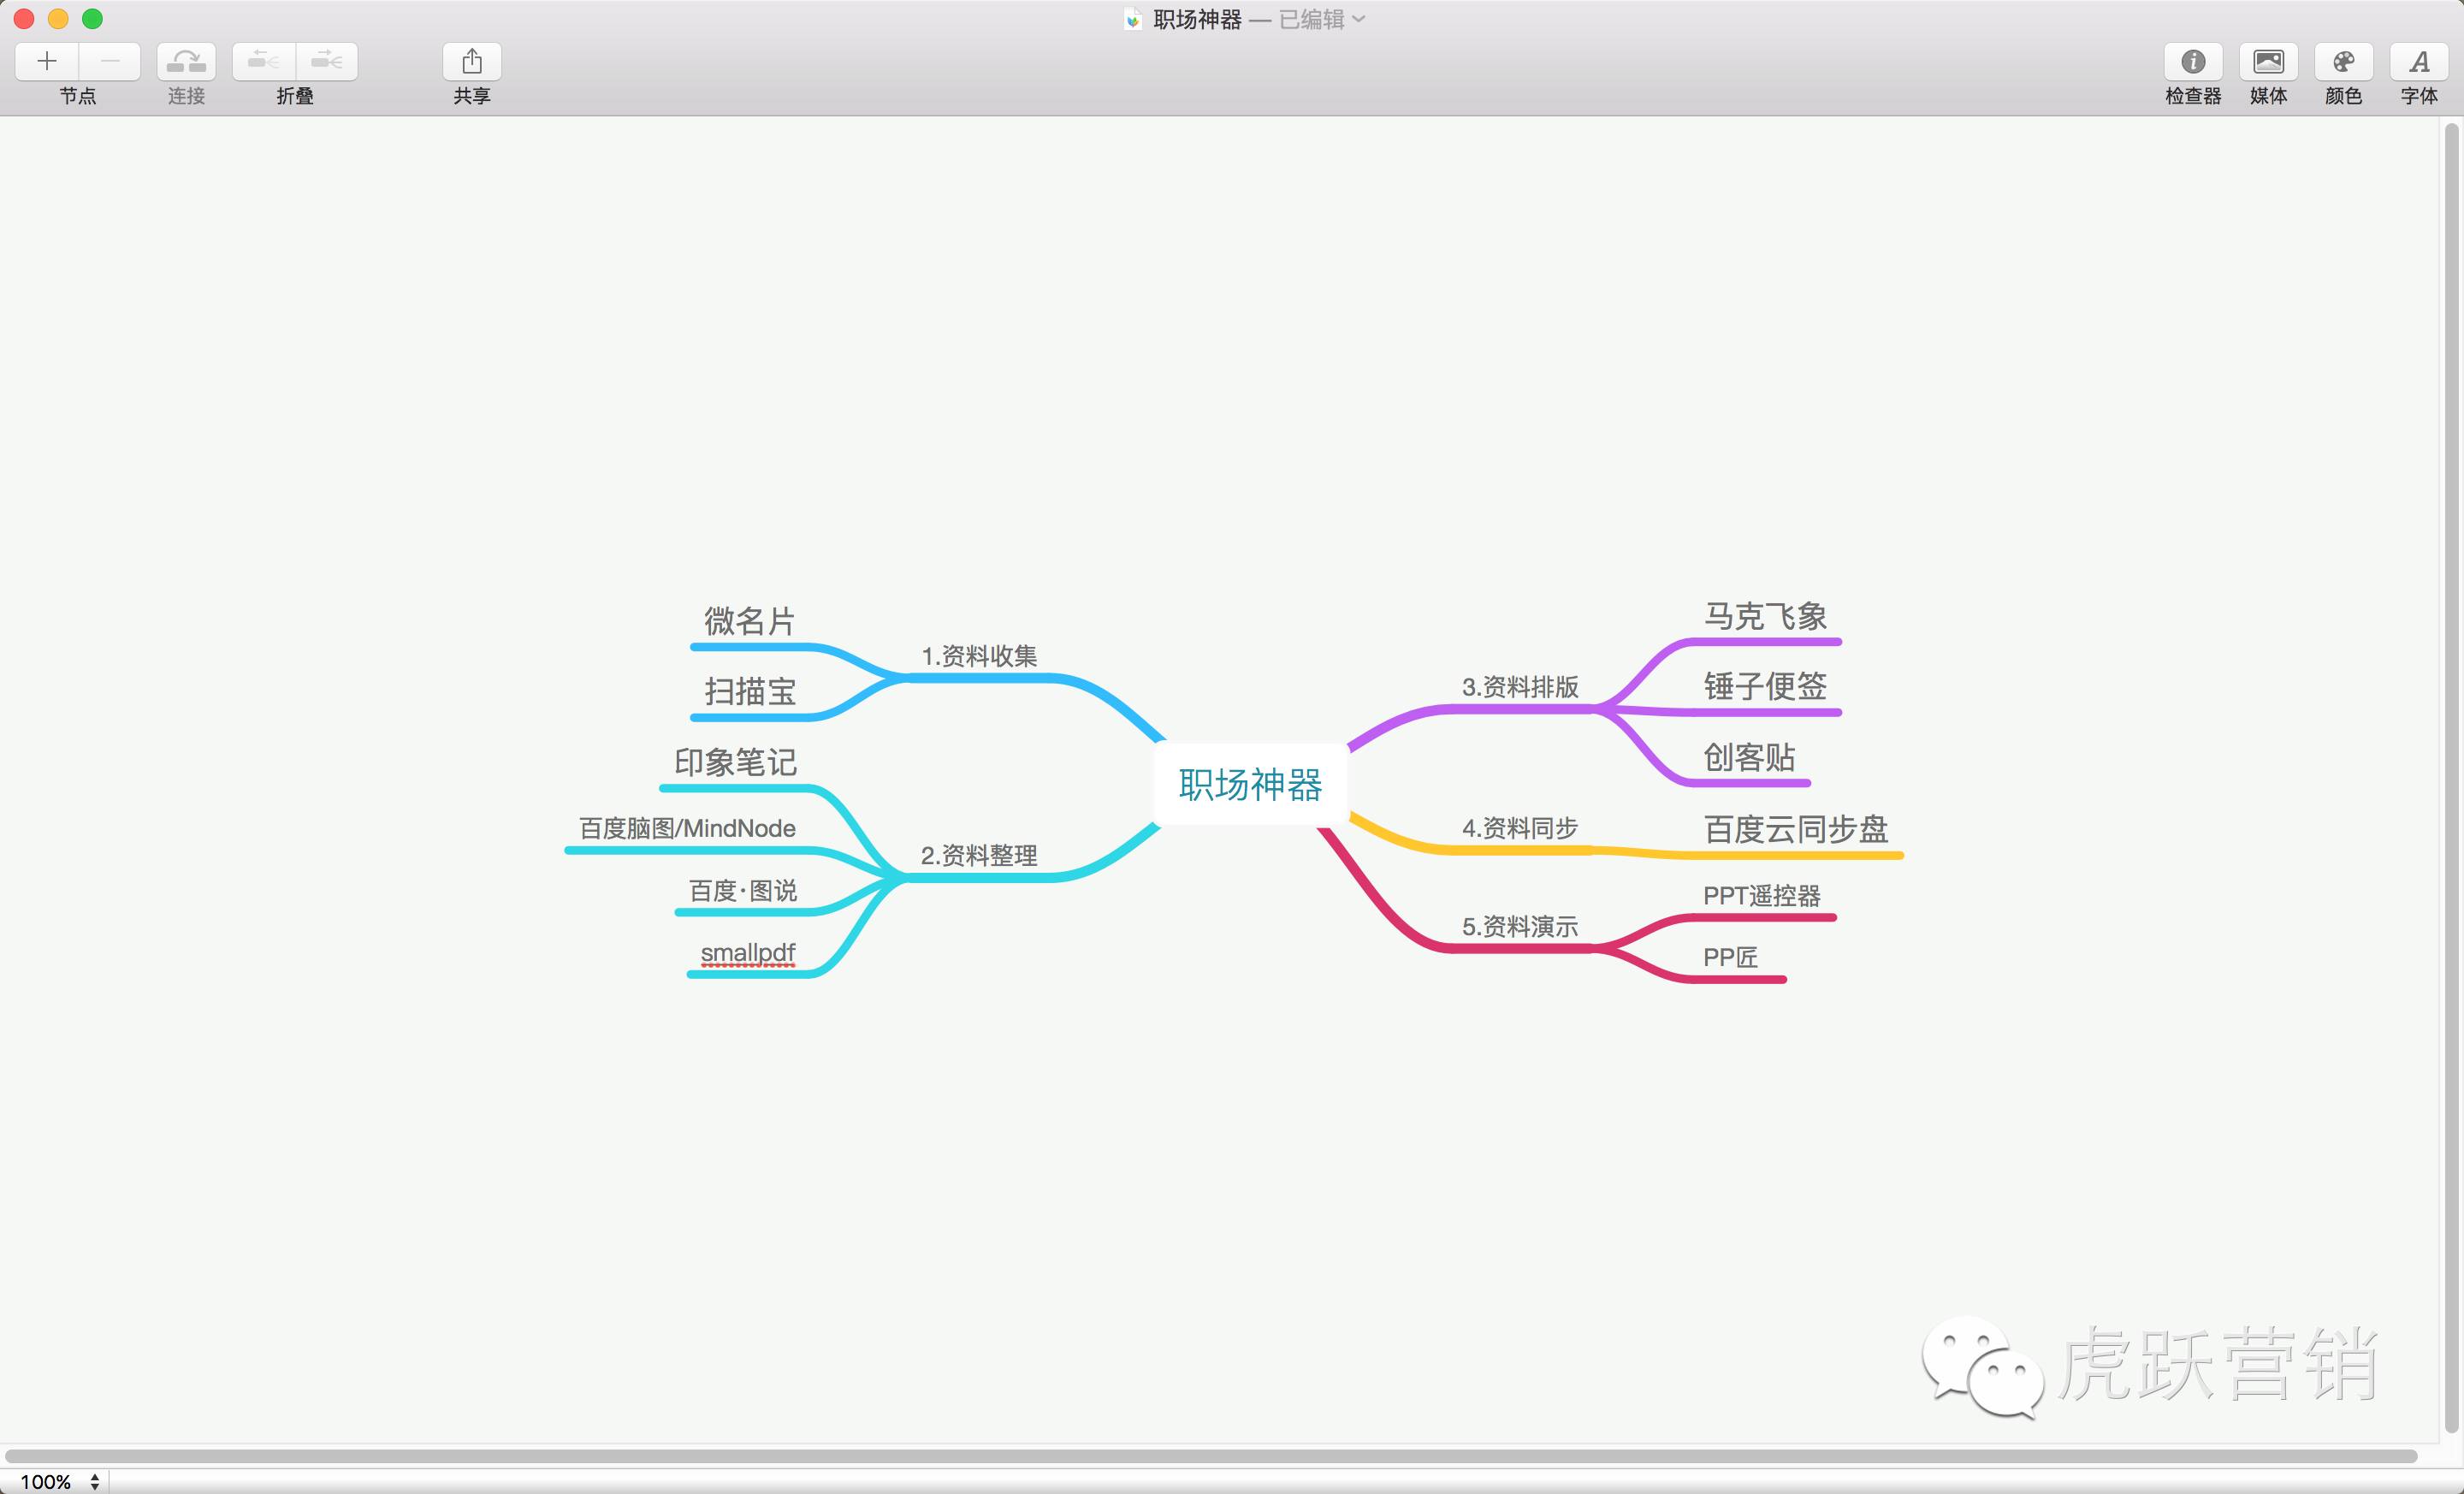The width and height of the screenshot is (2464, 1494).
Task: Click the vertical scrollbar on right edge
Action: [x=2451, y=778]
